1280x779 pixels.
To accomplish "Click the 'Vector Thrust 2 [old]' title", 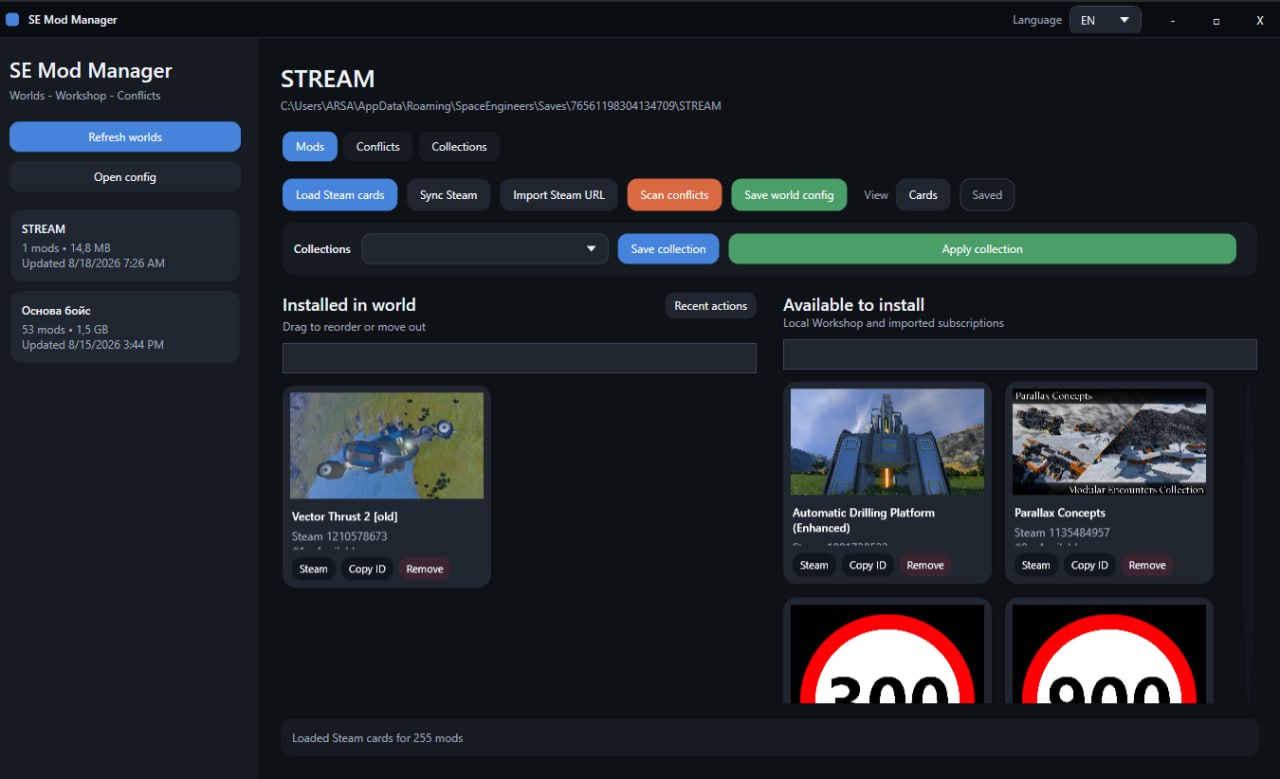I will [345, 517].
